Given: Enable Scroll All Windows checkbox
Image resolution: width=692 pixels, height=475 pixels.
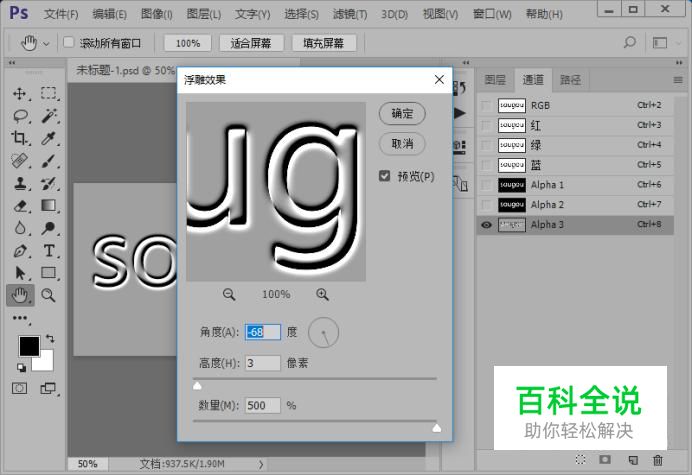Looking at the screenshot, I should [68, 42].
